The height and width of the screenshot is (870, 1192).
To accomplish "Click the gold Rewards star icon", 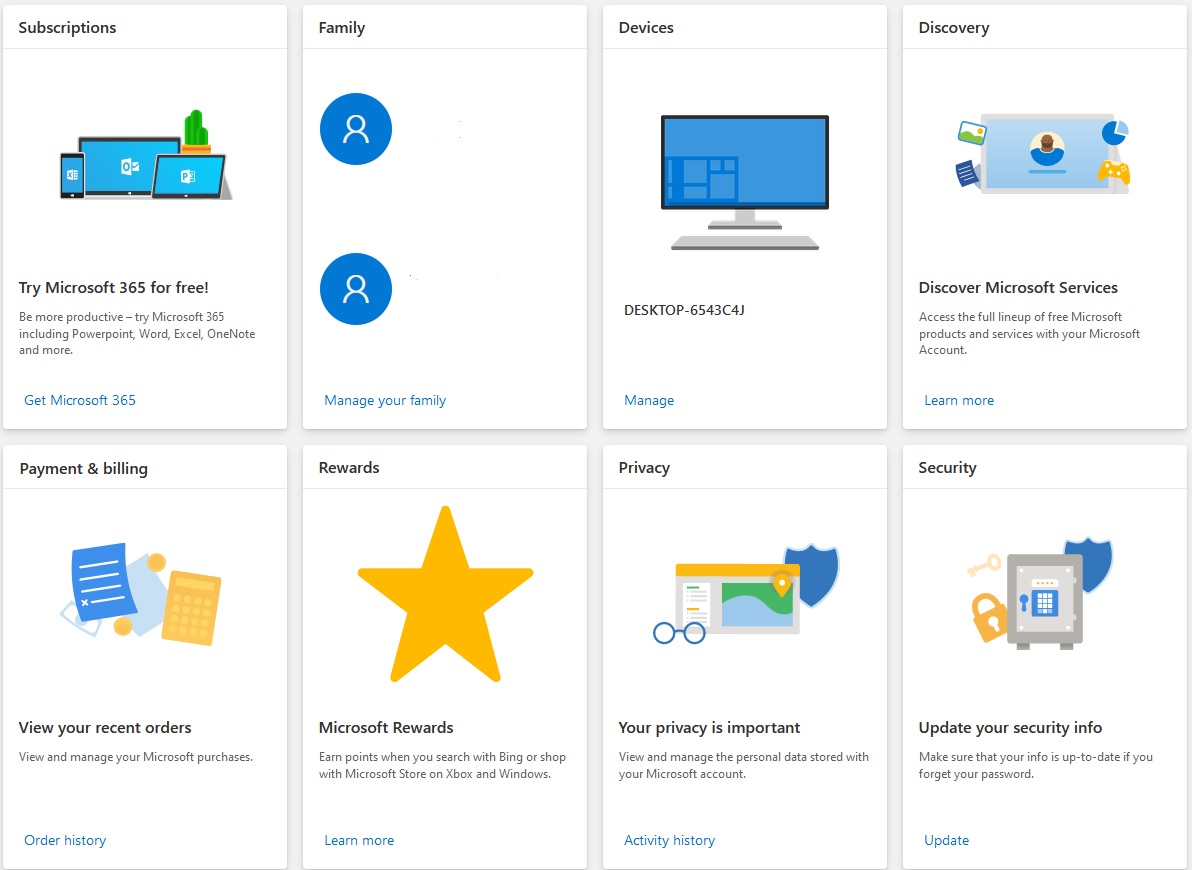I will (445, 594).
